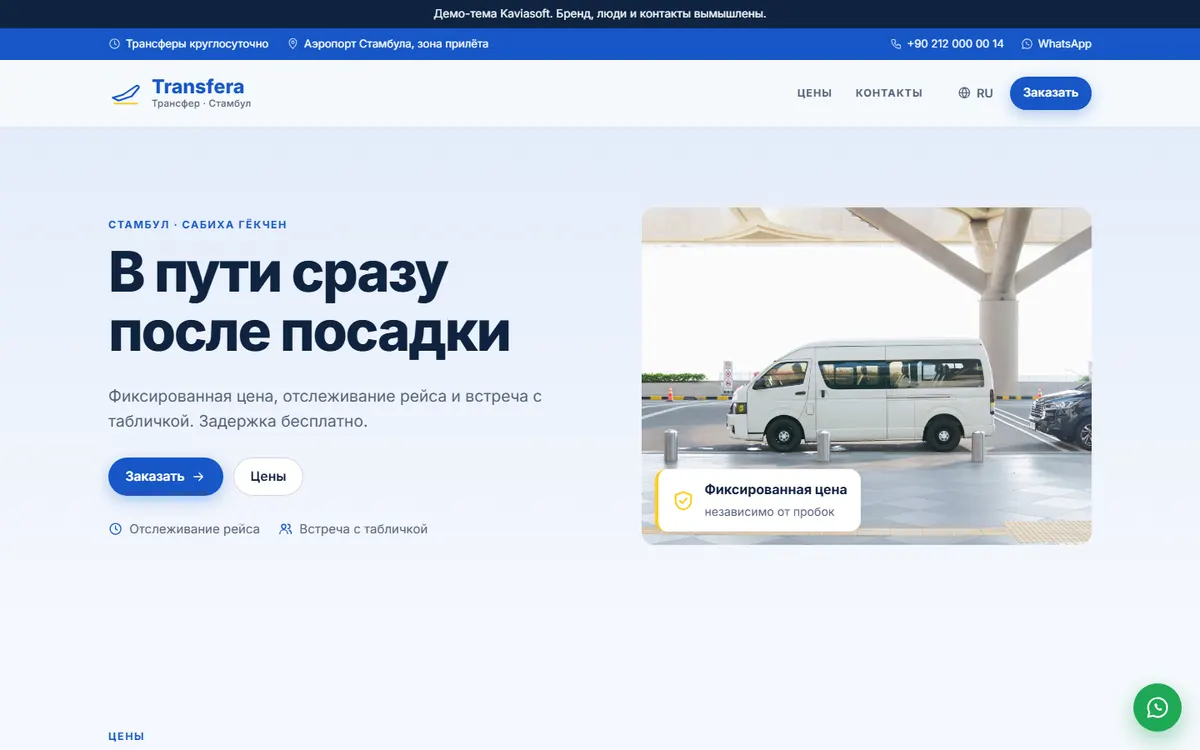Click the paragraph starting Фиксированная цена, отслеживание рейса

(325, 408)
